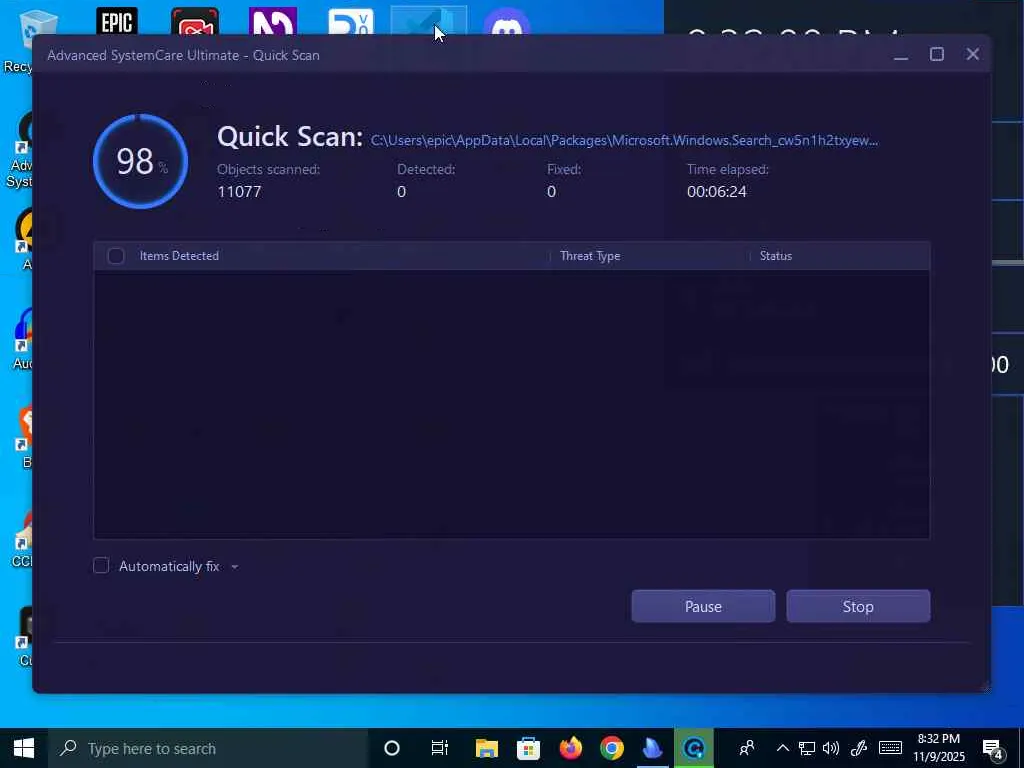This screenshot has width=1024, height=768.
Task: Tick the select-all Items Detected checkbox
Action: (x=116, y=256)
